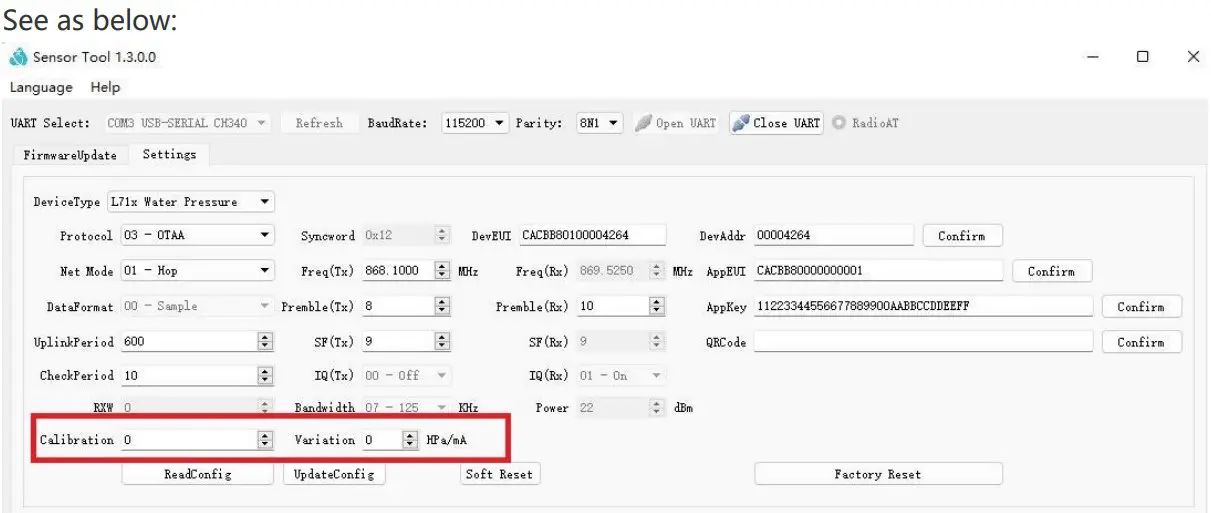The image size is (1211, 513).
Task: Open the Help menu
Action: [x=105, y=87]
